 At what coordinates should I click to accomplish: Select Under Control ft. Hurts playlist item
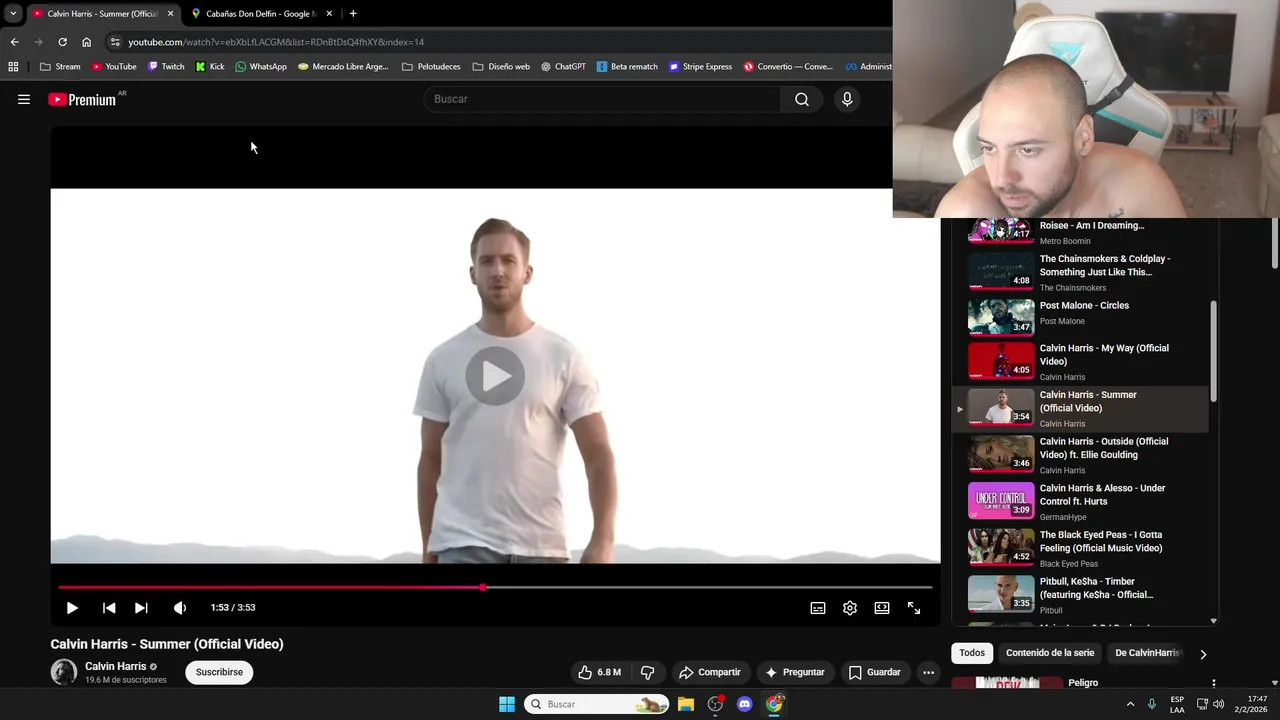[x=1080, y=502]
